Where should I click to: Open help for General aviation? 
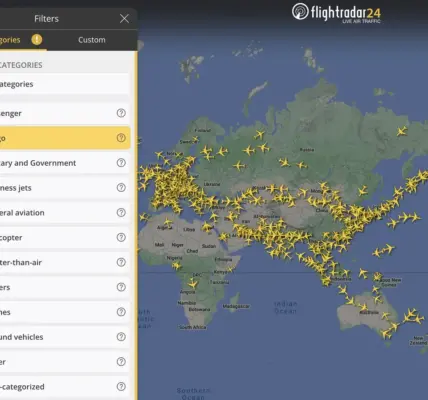(x=121, y=212)
